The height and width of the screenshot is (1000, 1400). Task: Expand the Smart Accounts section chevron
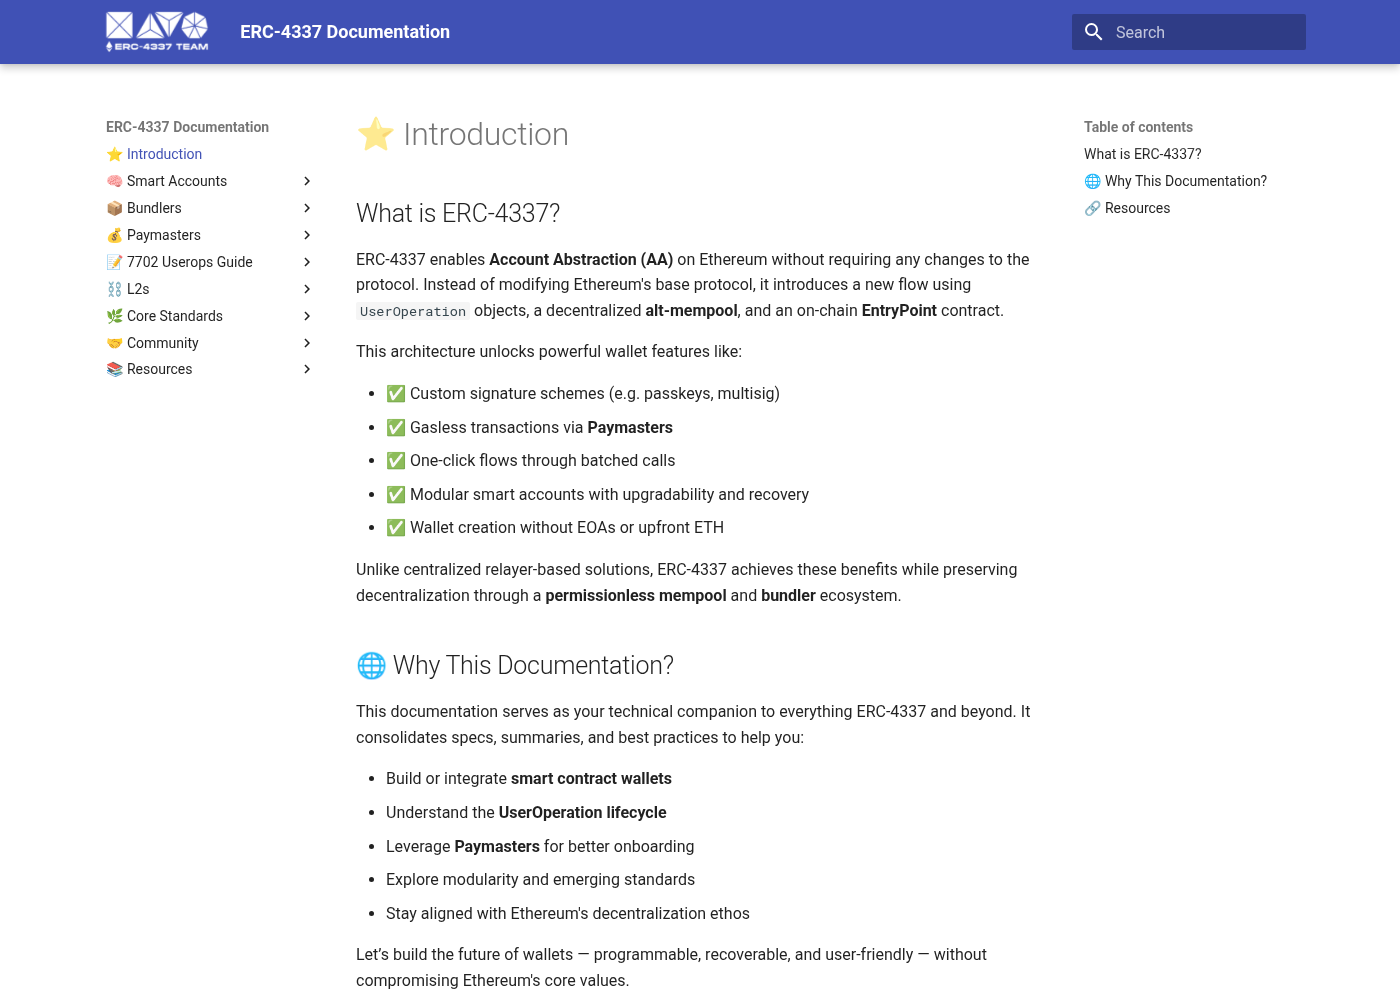pyautogui.click(x=307, y=181)
